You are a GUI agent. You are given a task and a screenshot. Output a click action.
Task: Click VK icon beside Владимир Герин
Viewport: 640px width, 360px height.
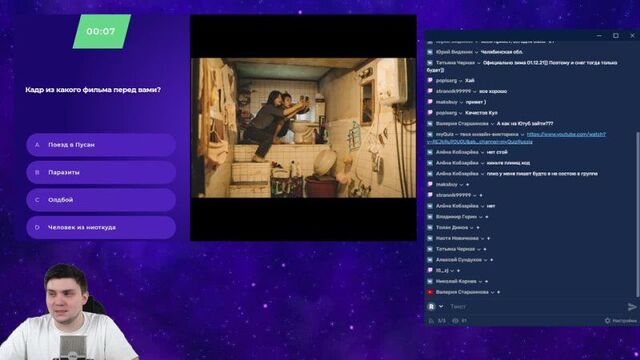[430, 216]
